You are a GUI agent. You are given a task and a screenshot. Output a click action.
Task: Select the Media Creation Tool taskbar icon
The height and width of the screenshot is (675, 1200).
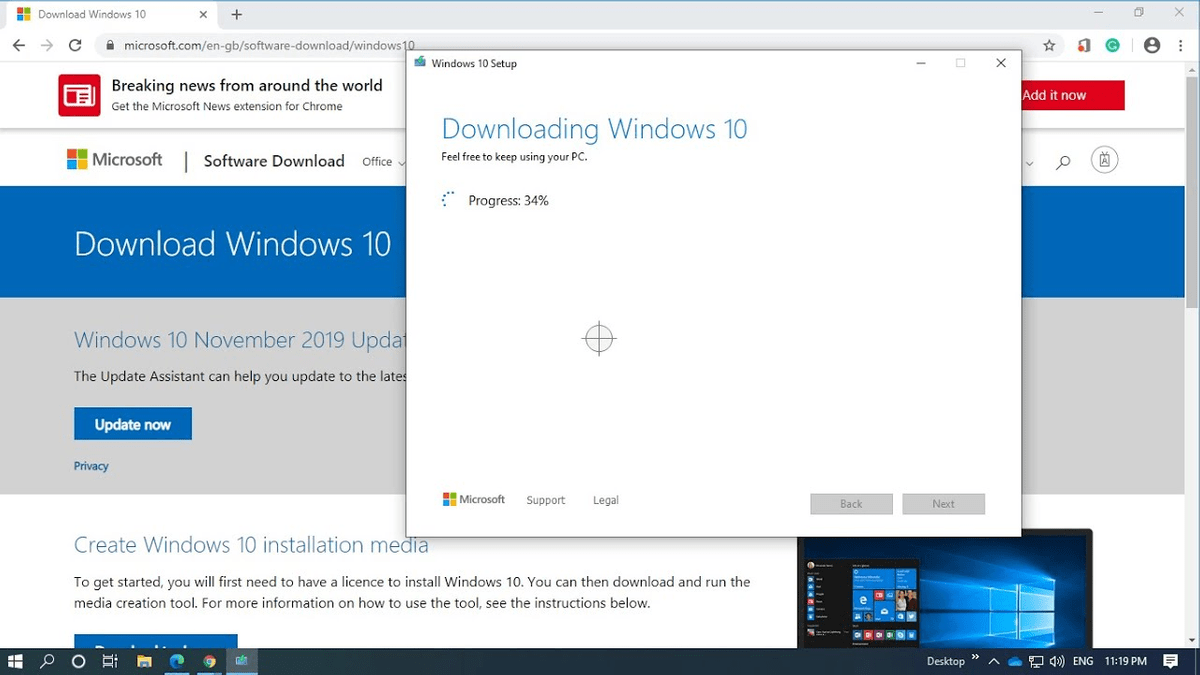click(242, 661)
